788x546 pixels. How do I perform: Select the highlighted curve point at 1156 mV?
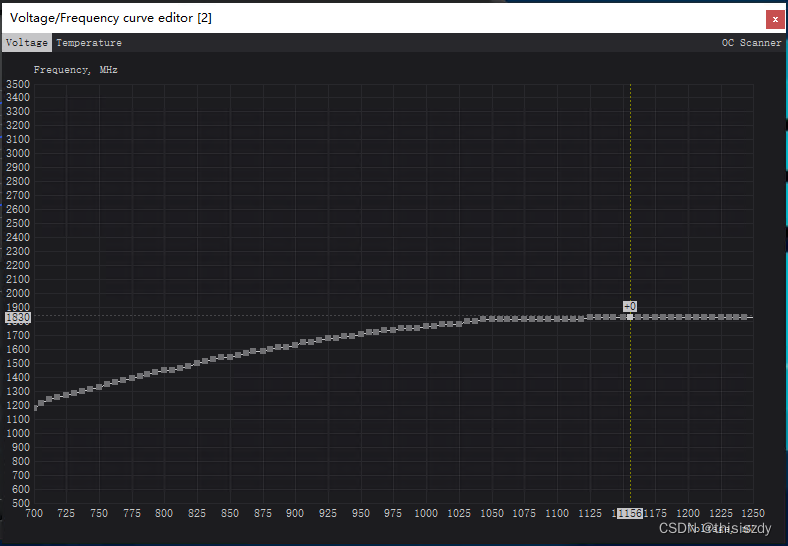(630, 317)
